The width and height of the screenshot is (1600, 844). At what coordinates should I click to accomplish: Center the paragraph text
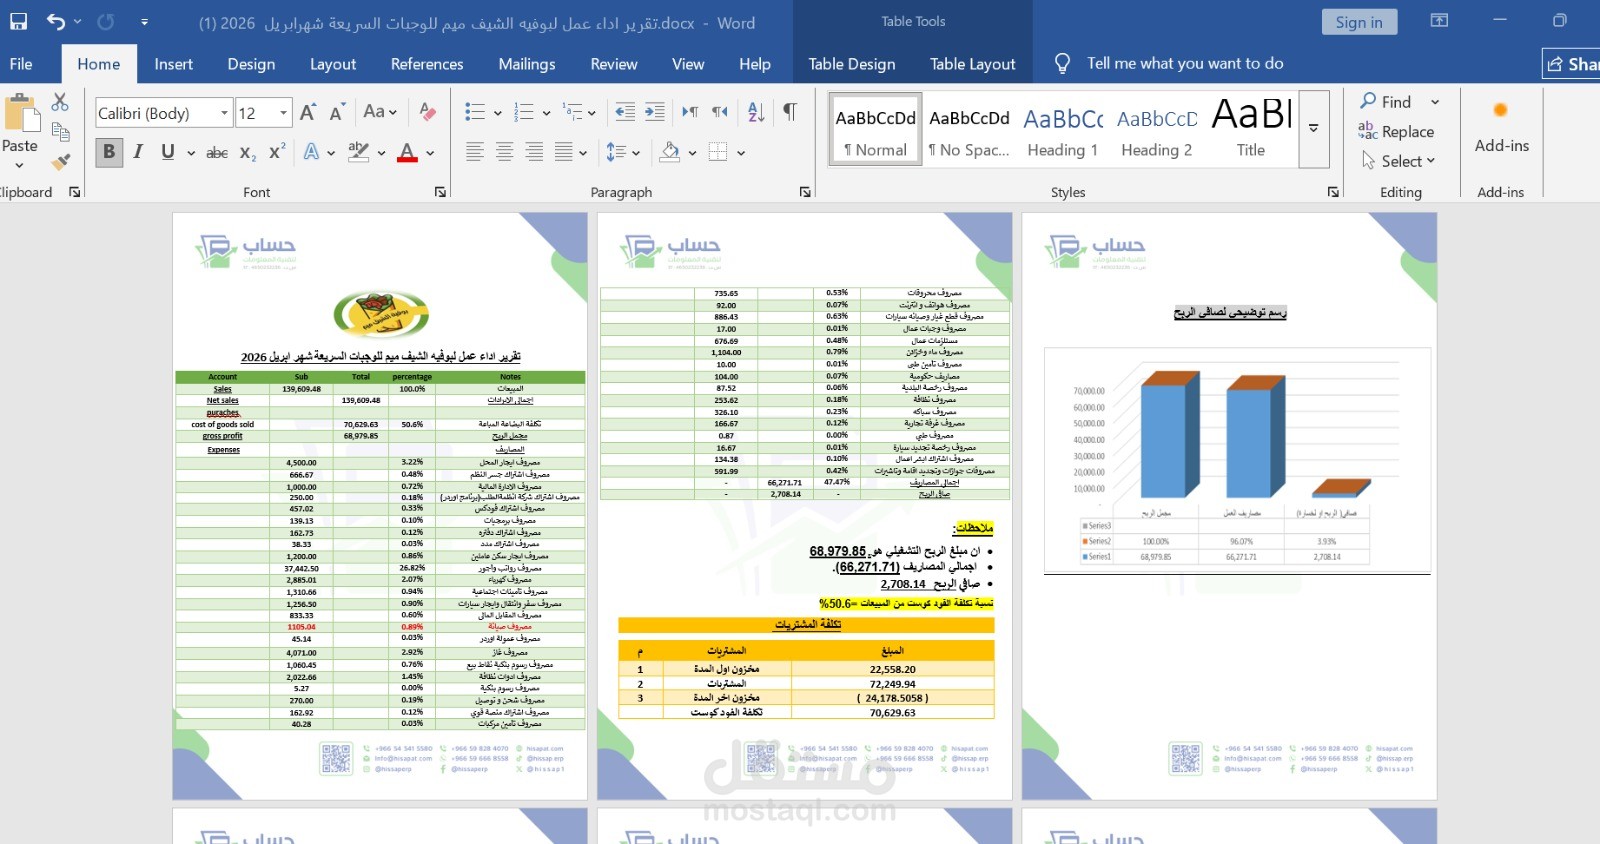tap(505, 152)
